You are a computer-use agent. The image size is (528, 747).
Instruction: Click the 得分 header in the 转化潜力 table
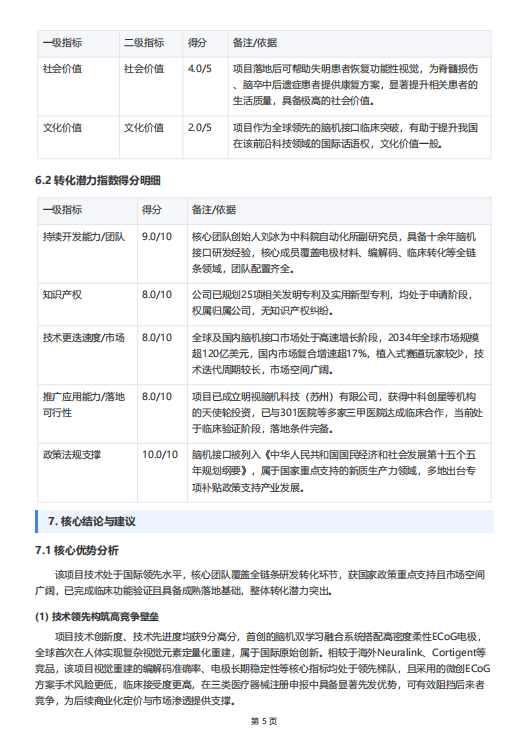click(x=152, y=210)
